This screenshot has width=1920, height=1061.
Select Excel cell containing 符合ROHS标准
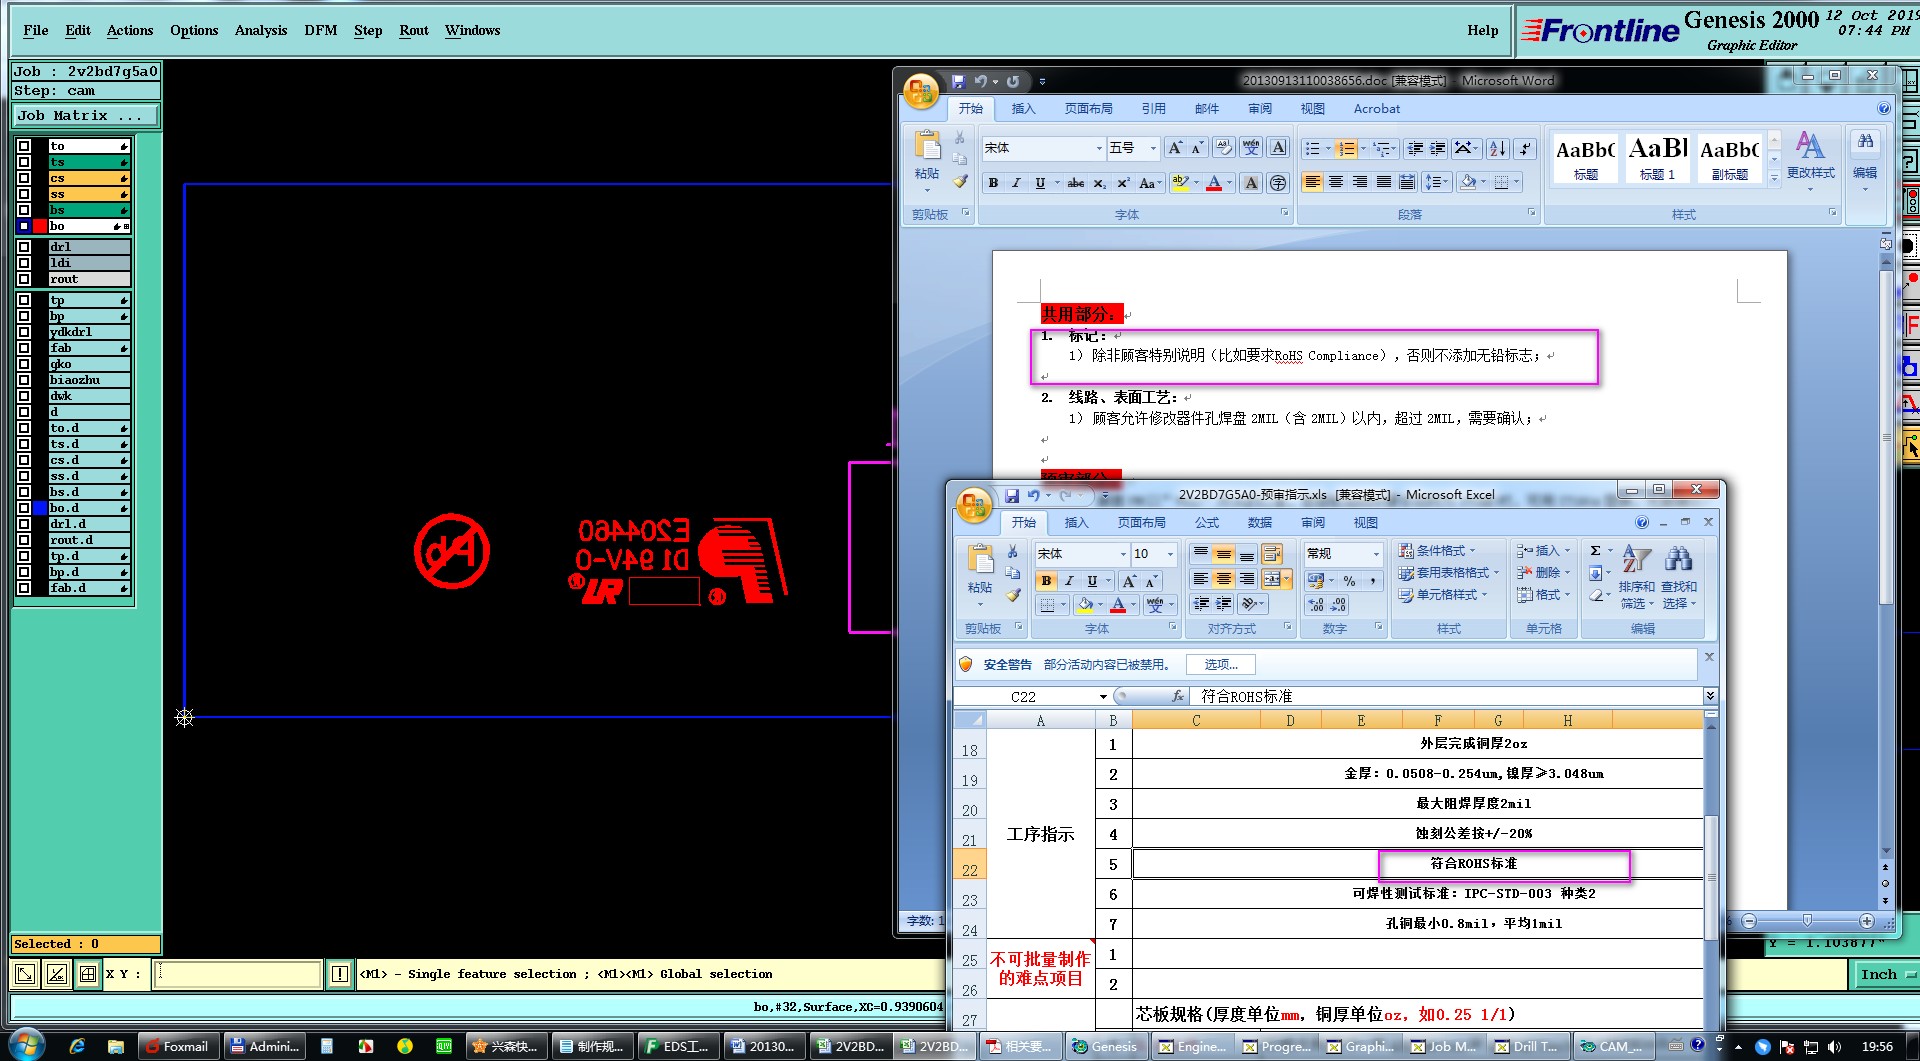(x=1418, y=864)
